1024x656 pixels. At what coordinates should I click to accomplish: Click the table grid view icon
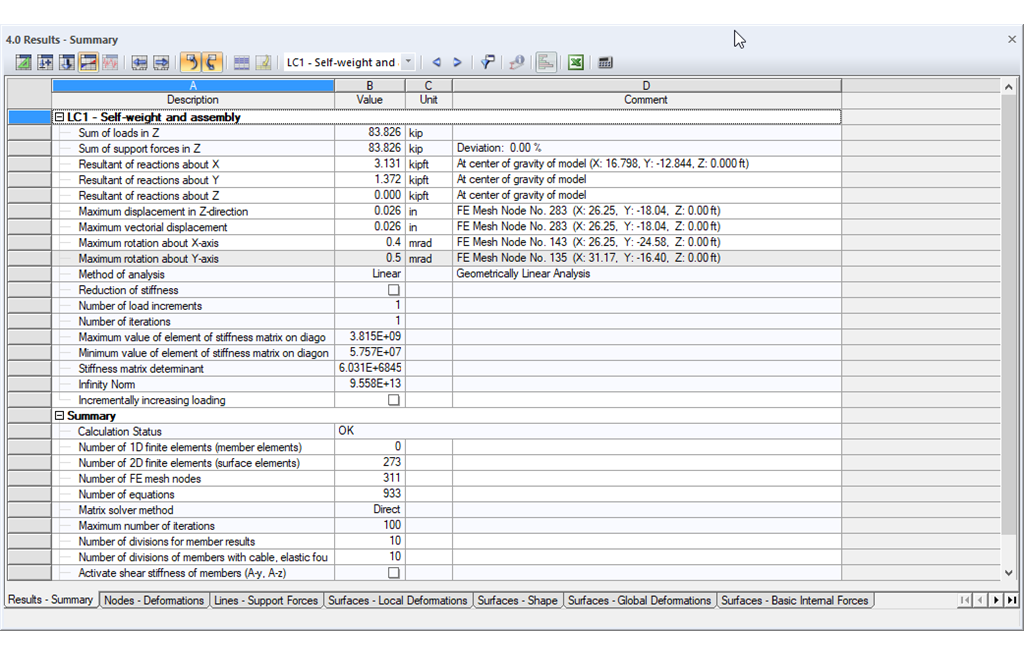tap(242, 63)
